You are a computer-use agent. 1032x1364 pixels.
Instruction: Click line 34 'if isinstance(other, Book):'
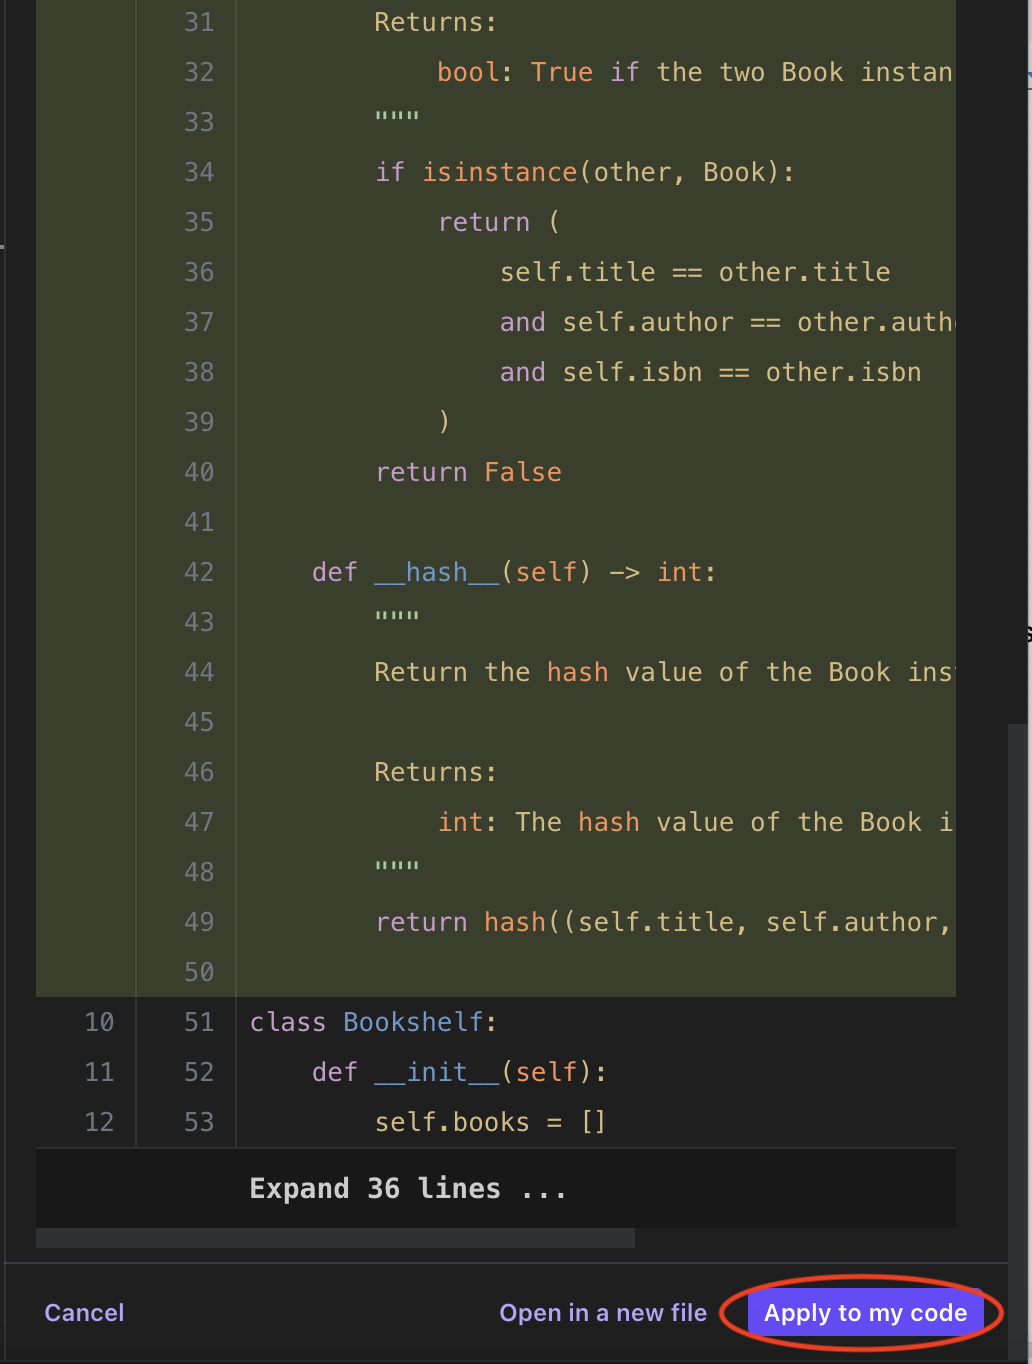(x=585, y=172)
